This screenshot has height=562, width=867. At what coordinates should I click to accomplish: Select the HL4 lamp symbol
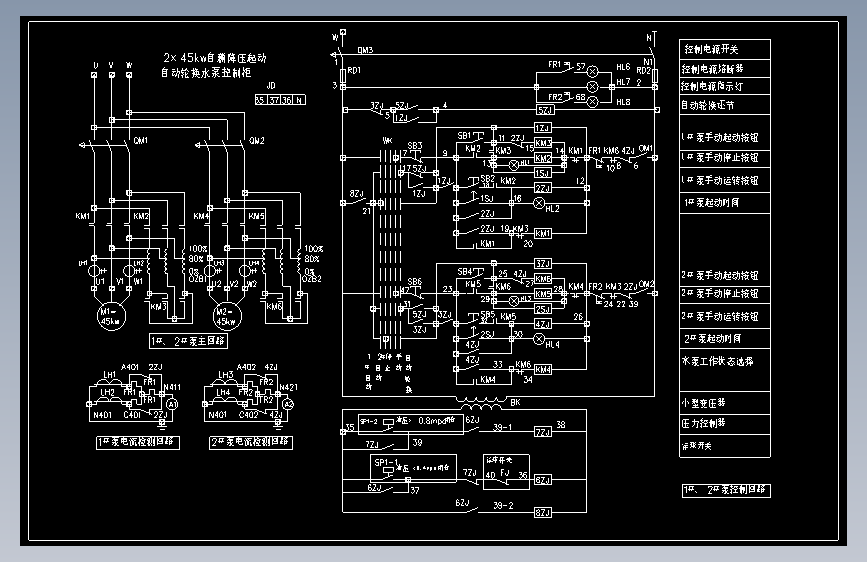coord(539,339)
